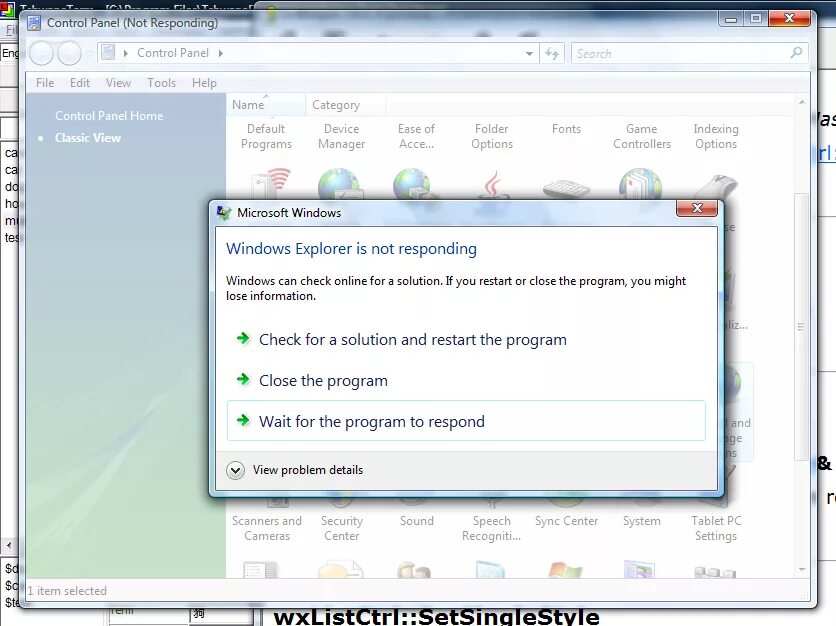This screenshot has width=836, height=626.
Task: Minimize the Control Panel window
Action: (731, 19)
